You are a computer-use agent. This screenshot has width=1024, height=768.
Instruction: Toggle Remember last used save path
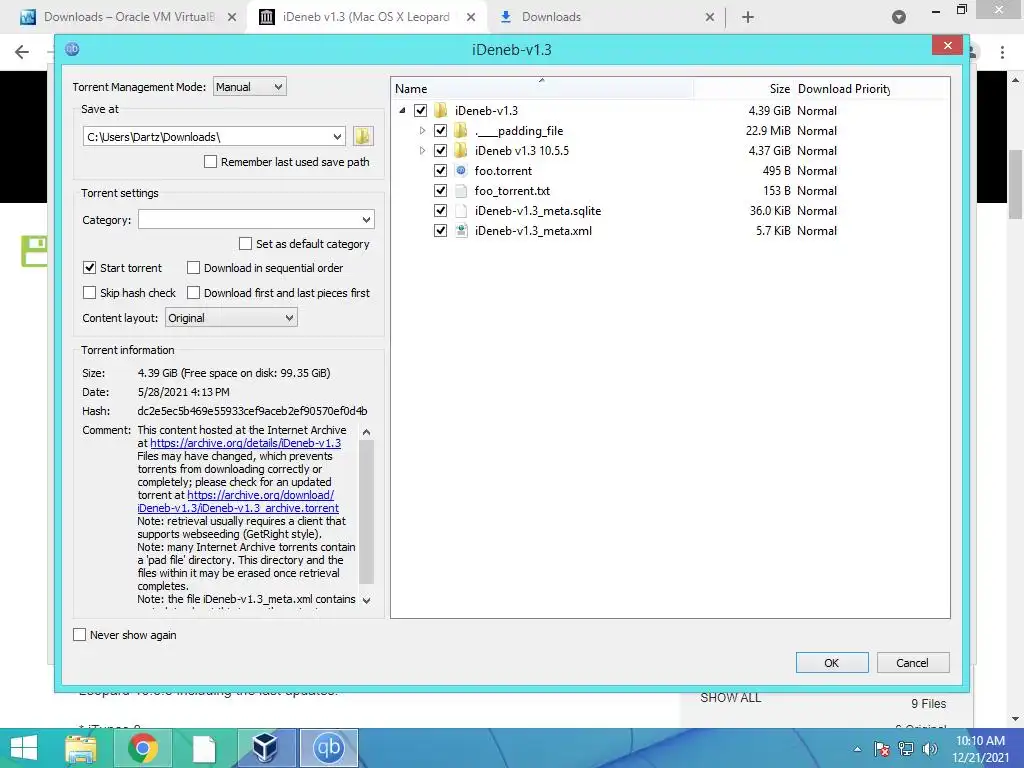click(x=210, y=162)
